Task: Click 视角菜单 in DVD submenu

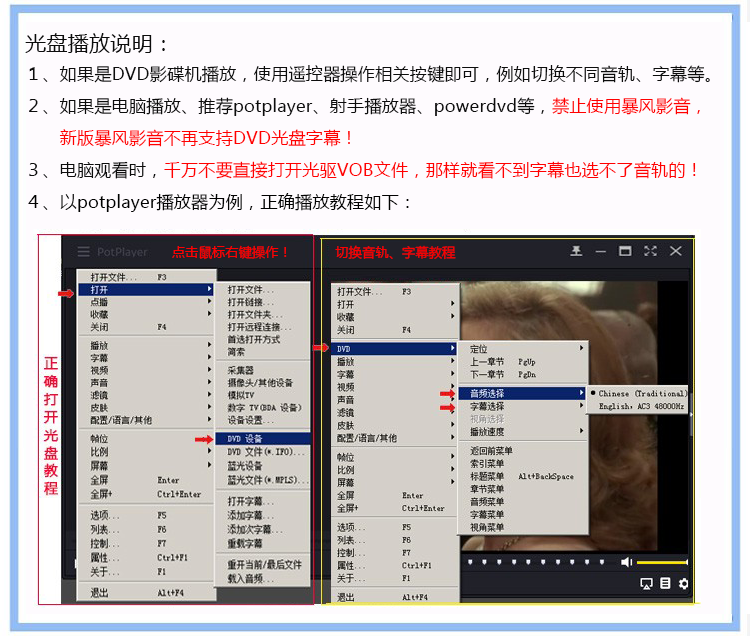Action: (522, 527)
